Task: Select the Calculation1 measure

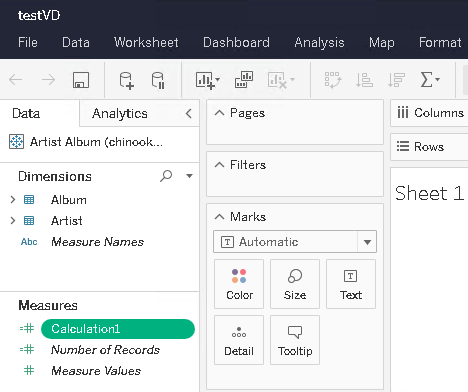Action: coord(118,329)
